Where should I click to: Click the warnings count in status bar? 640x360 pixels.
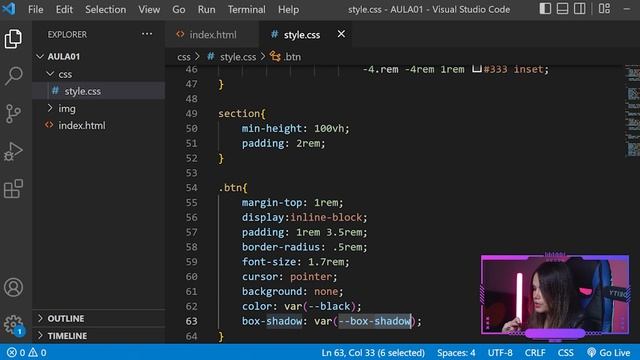[x=37, y=352]
